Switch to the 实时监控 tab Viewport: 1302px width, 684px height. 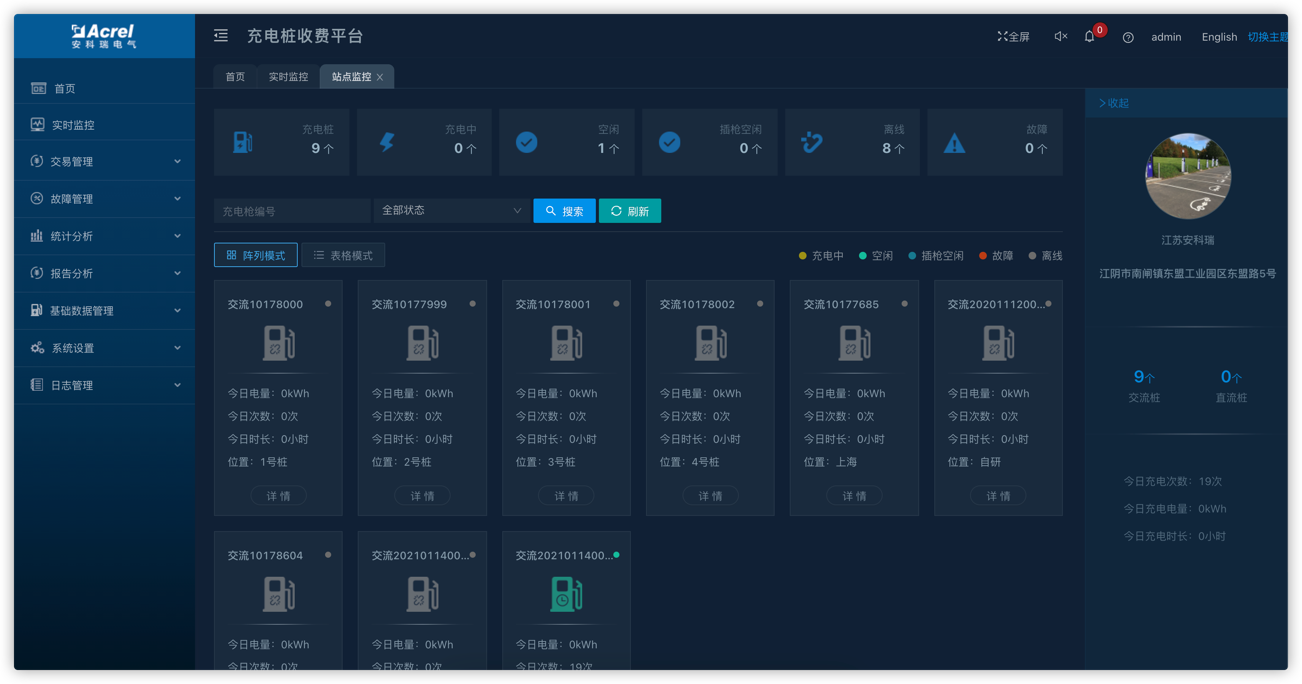[x=288, y=77]
